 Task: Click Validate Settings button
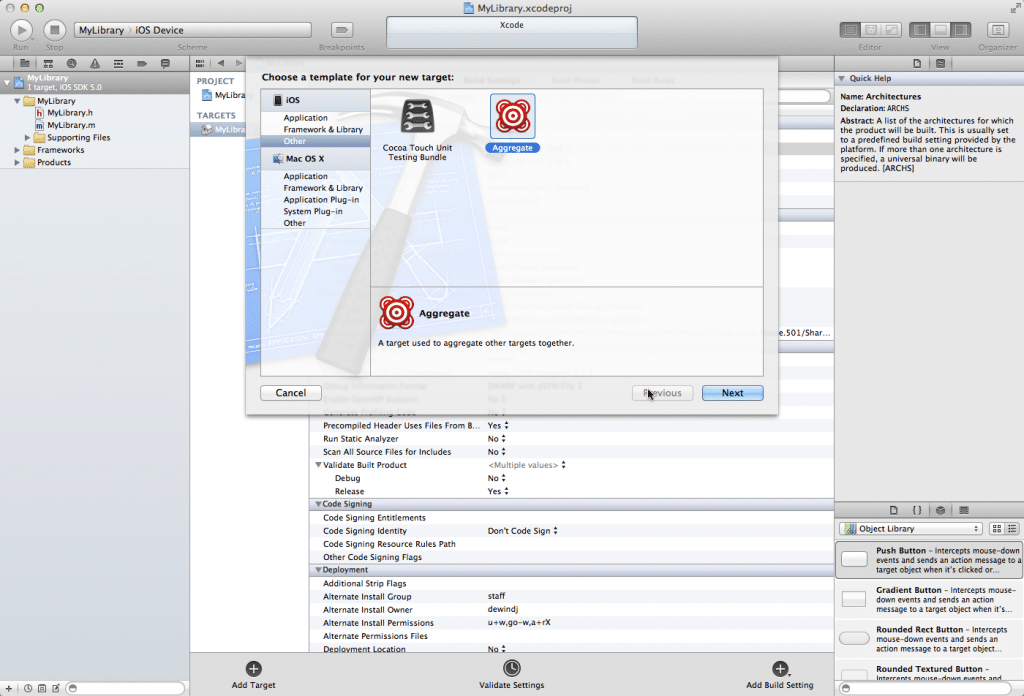pos(511,675)
